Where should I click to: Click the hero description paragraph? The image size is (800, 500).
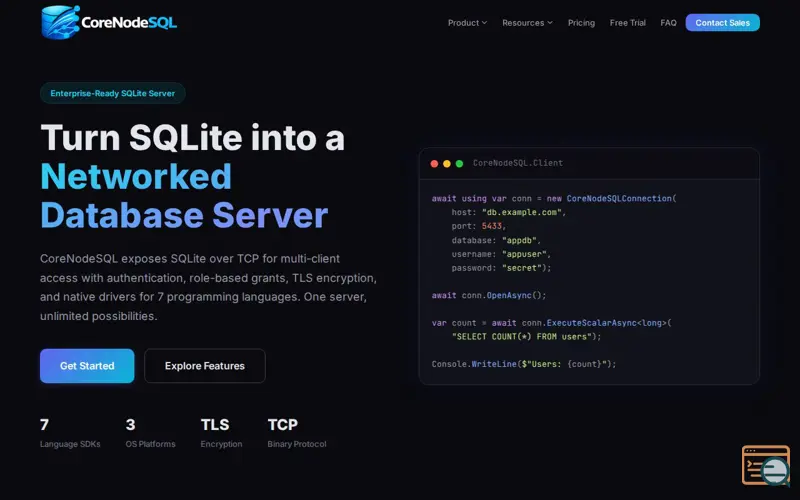pyautogui.click(x=209, y=287)
